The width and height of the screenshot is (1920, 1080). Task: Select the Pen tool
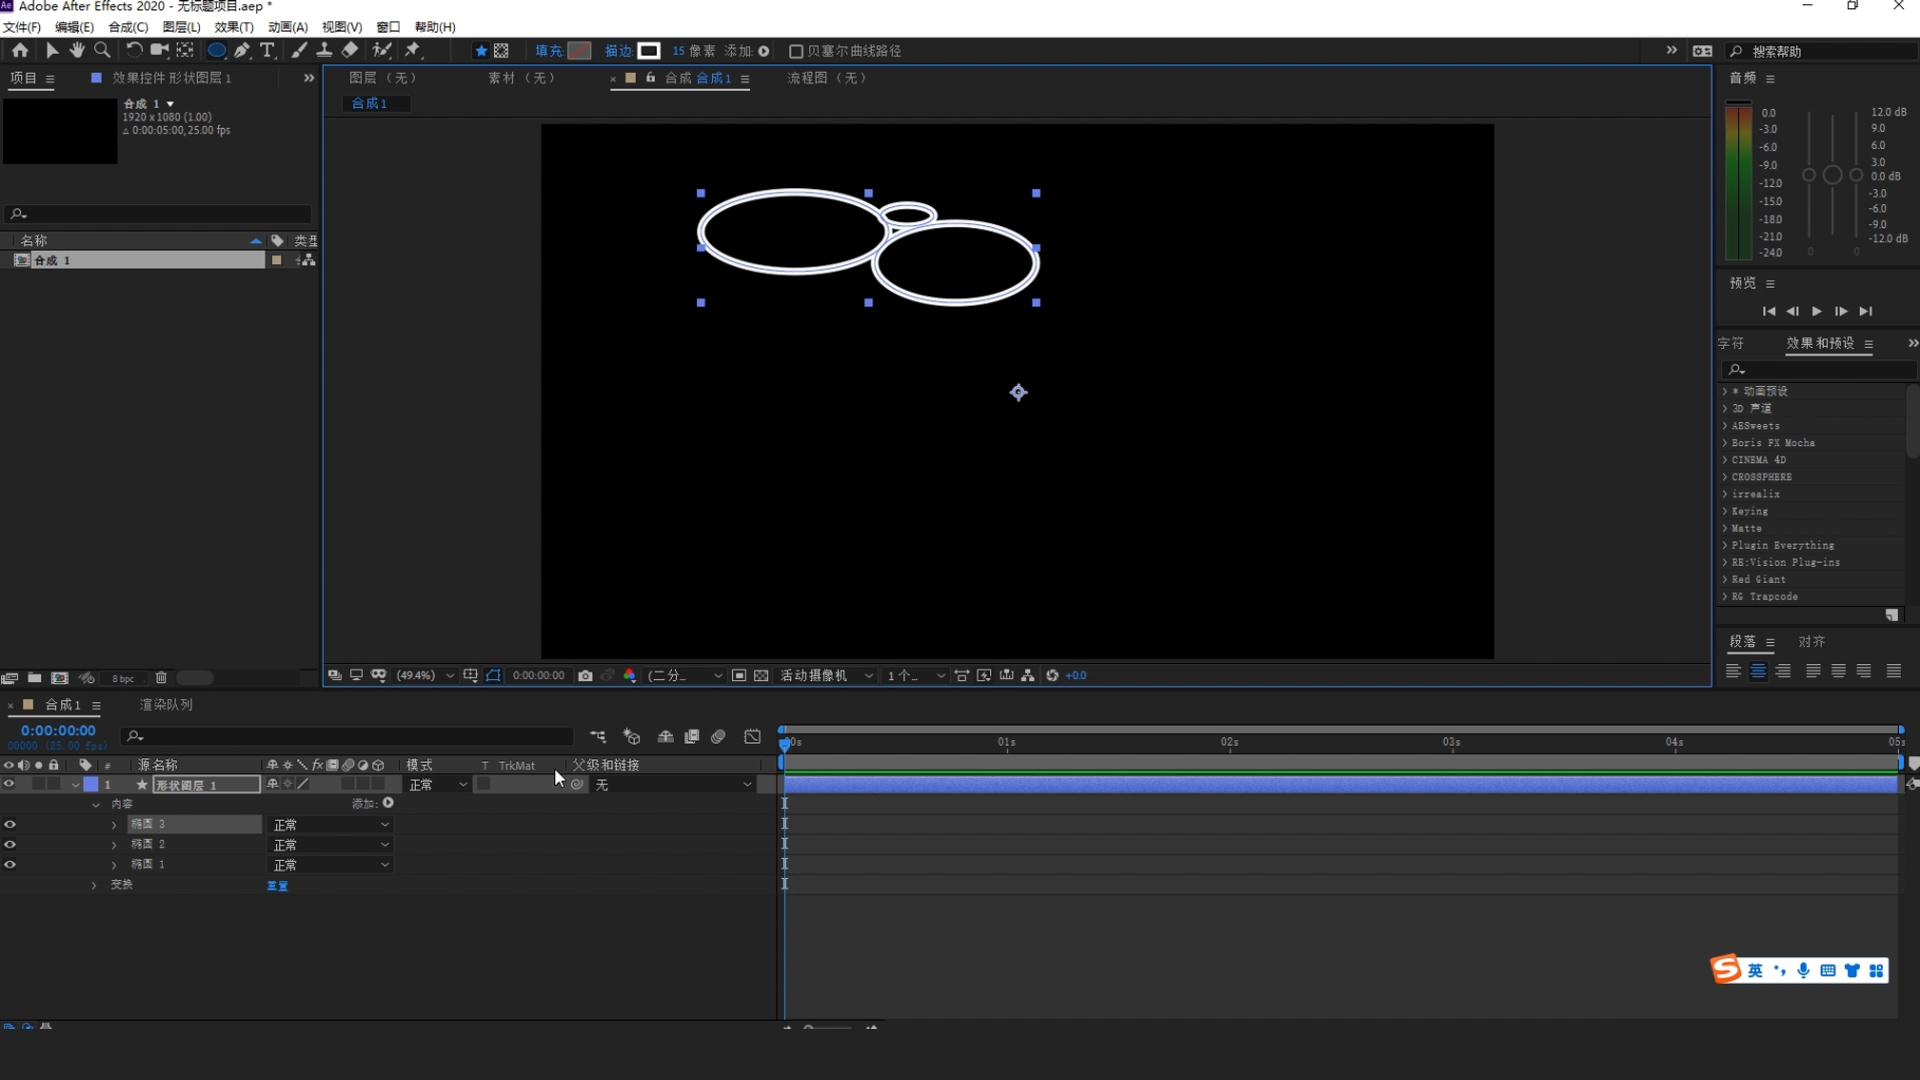coord(242,50)
